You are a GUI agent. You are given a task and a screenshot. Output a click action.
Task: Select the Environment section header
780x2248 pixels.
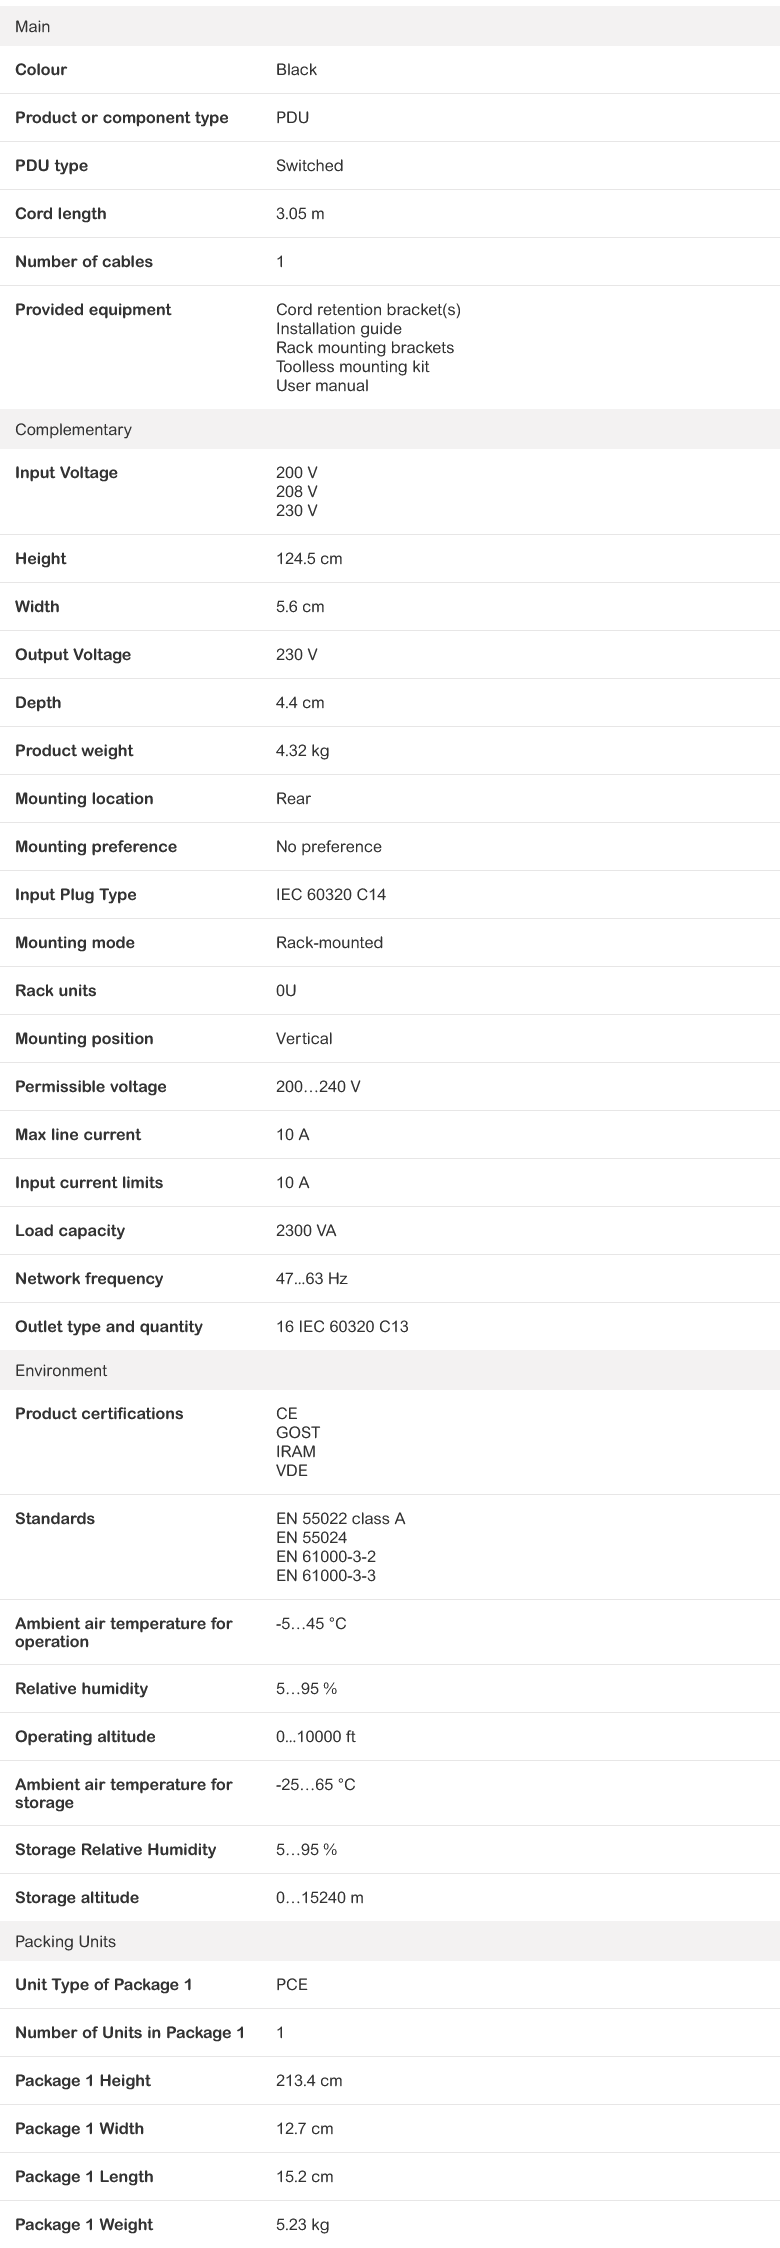click(61, 1371)
